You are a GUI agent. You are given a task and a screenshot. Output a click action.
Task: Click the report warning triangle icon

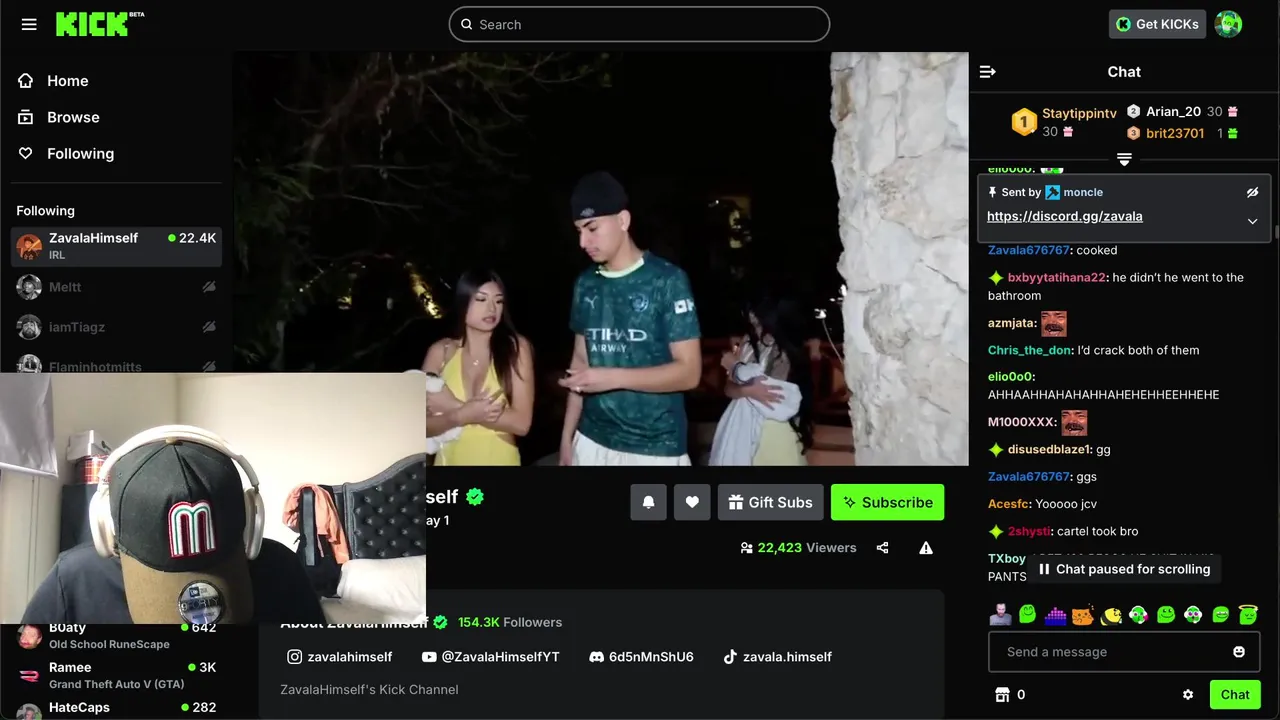[x=926, y=548]
